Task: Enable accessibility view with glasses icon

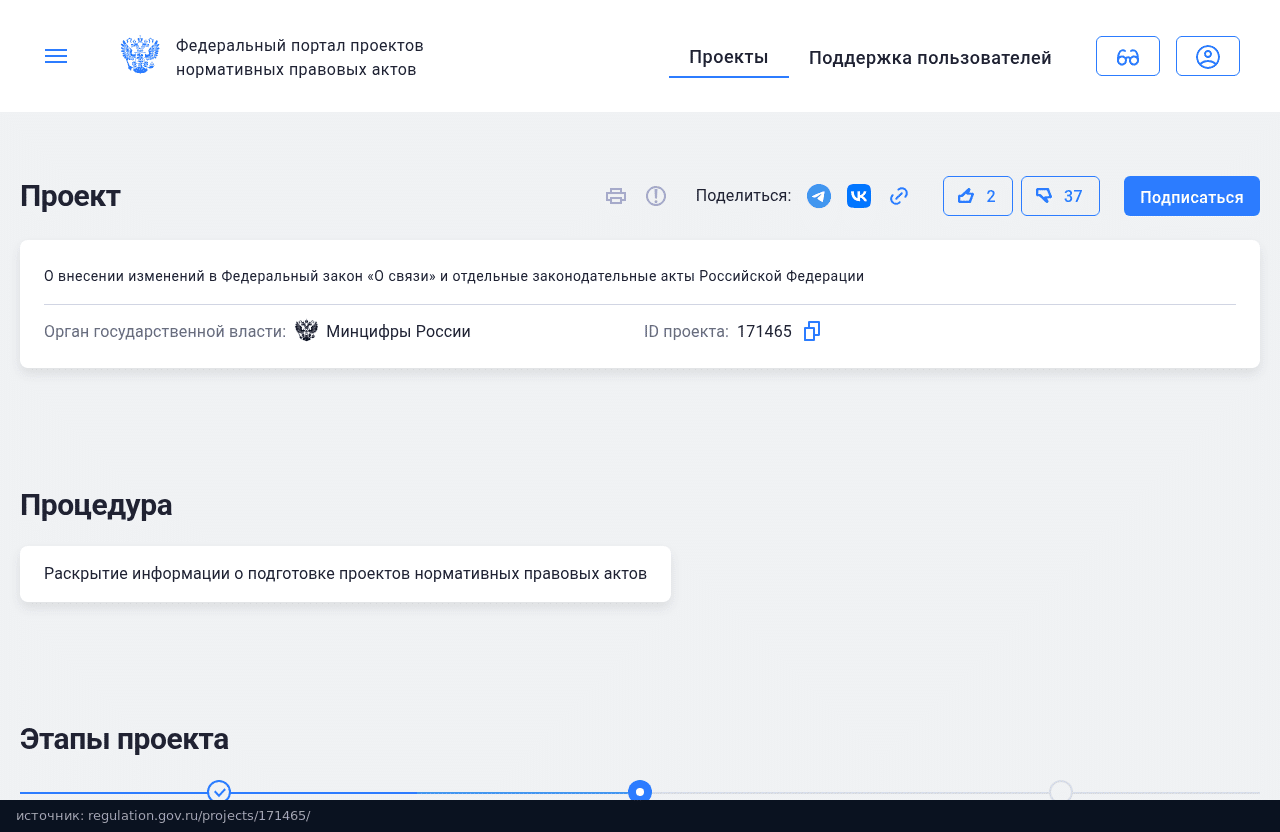Action: 1128,56
